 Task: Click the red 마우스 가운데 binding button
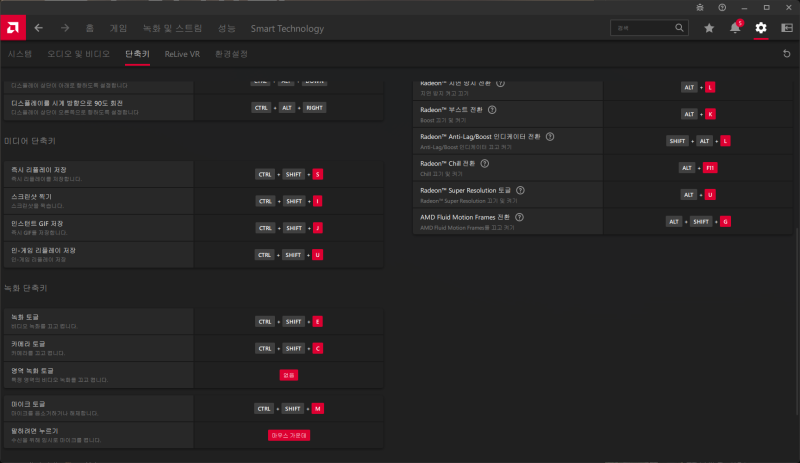pos(289,435)
